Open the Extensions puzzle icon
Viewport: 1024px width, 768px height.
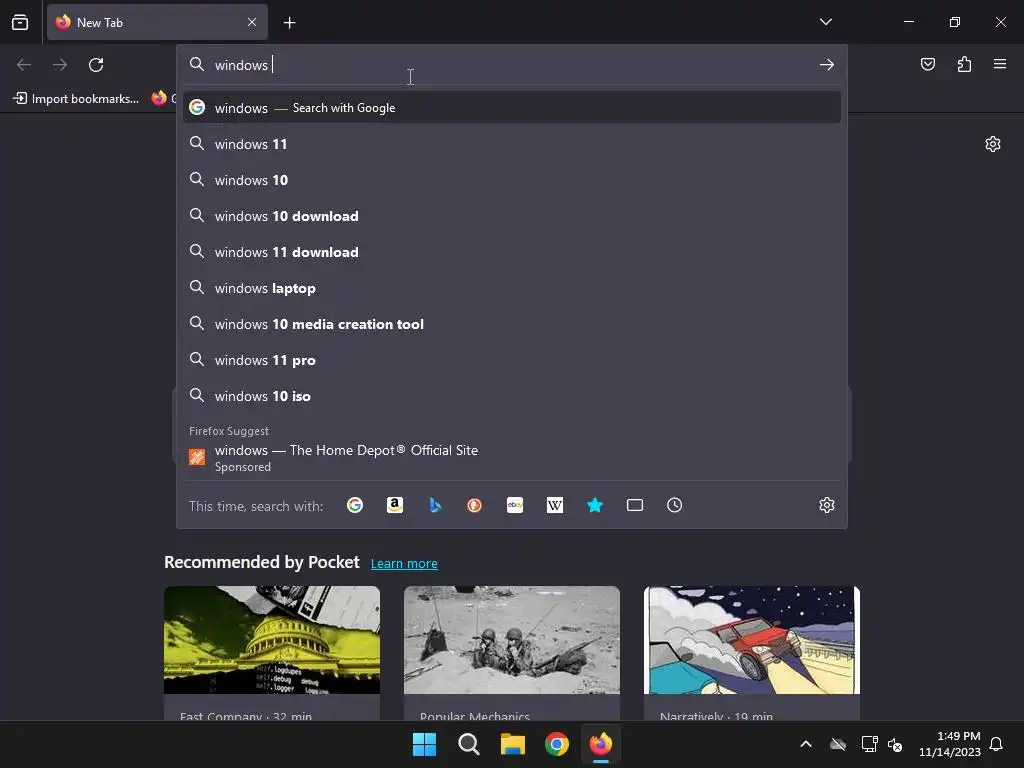click(x=965, y=64)
